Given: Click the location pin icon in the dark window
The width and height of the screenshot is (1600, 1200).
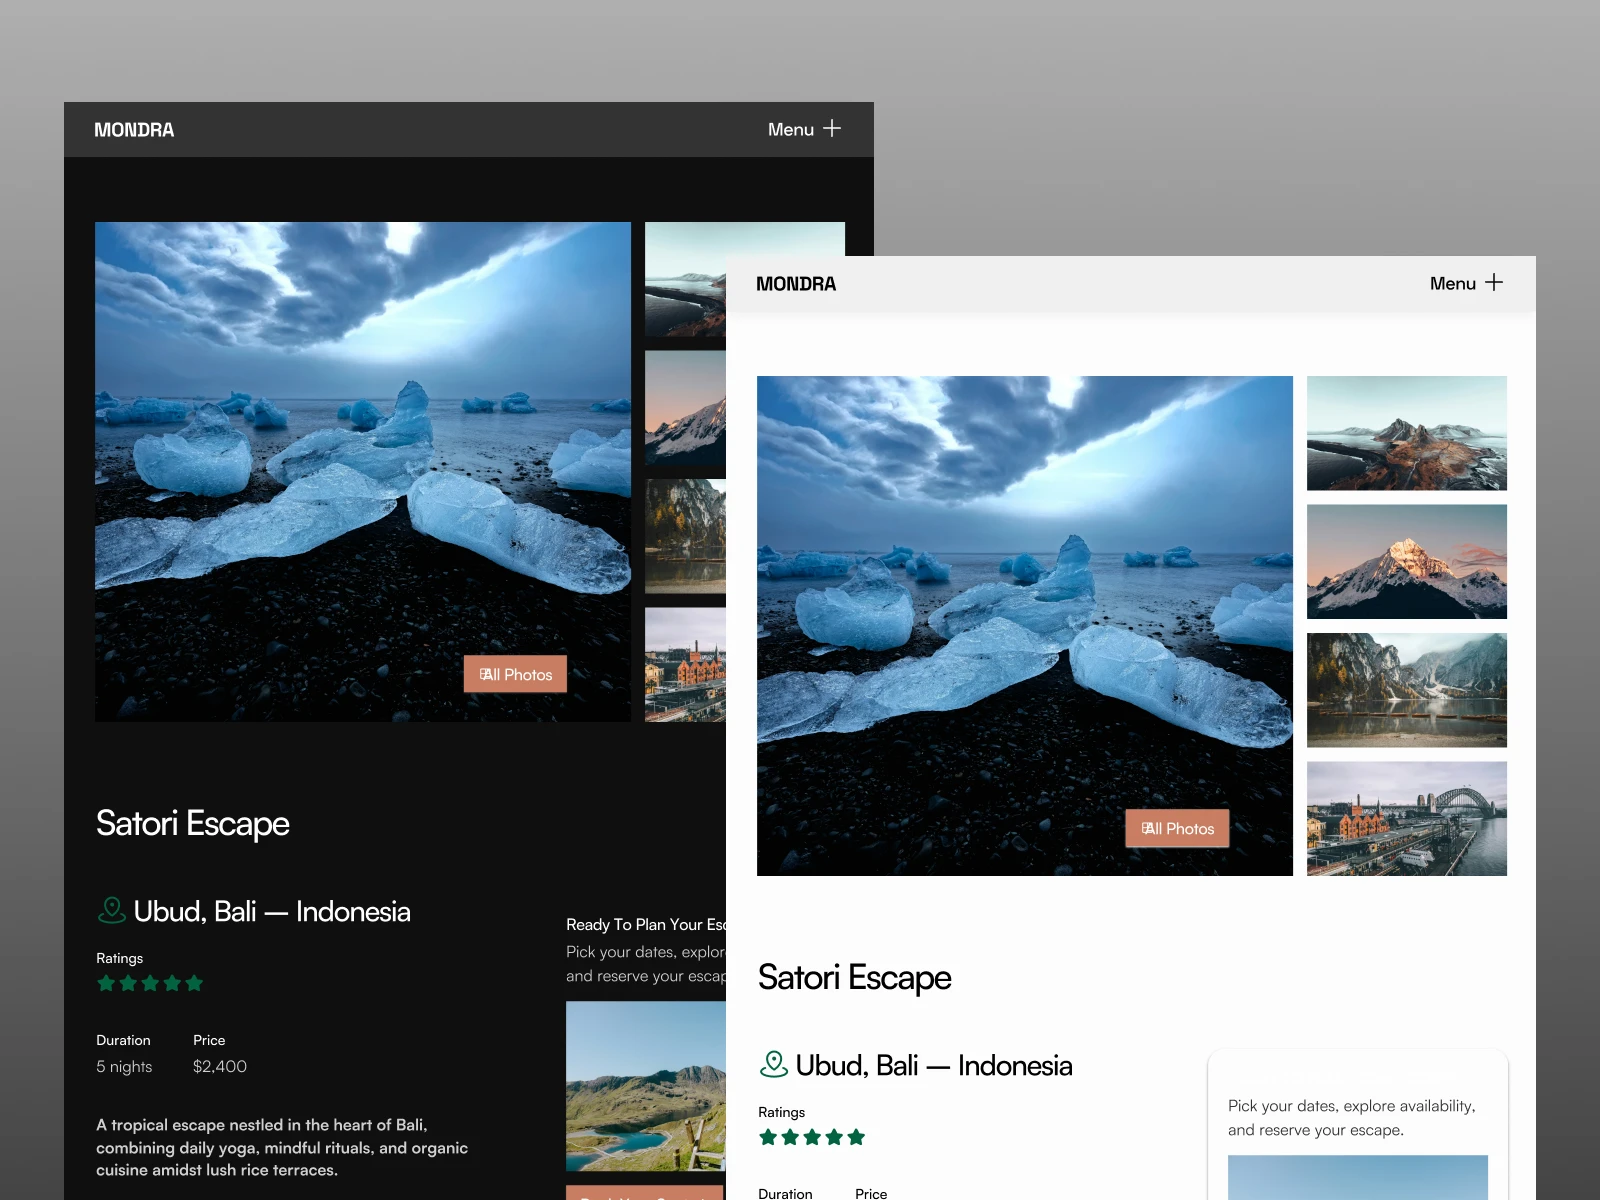Looking at the screenshot, I should 111,910.
